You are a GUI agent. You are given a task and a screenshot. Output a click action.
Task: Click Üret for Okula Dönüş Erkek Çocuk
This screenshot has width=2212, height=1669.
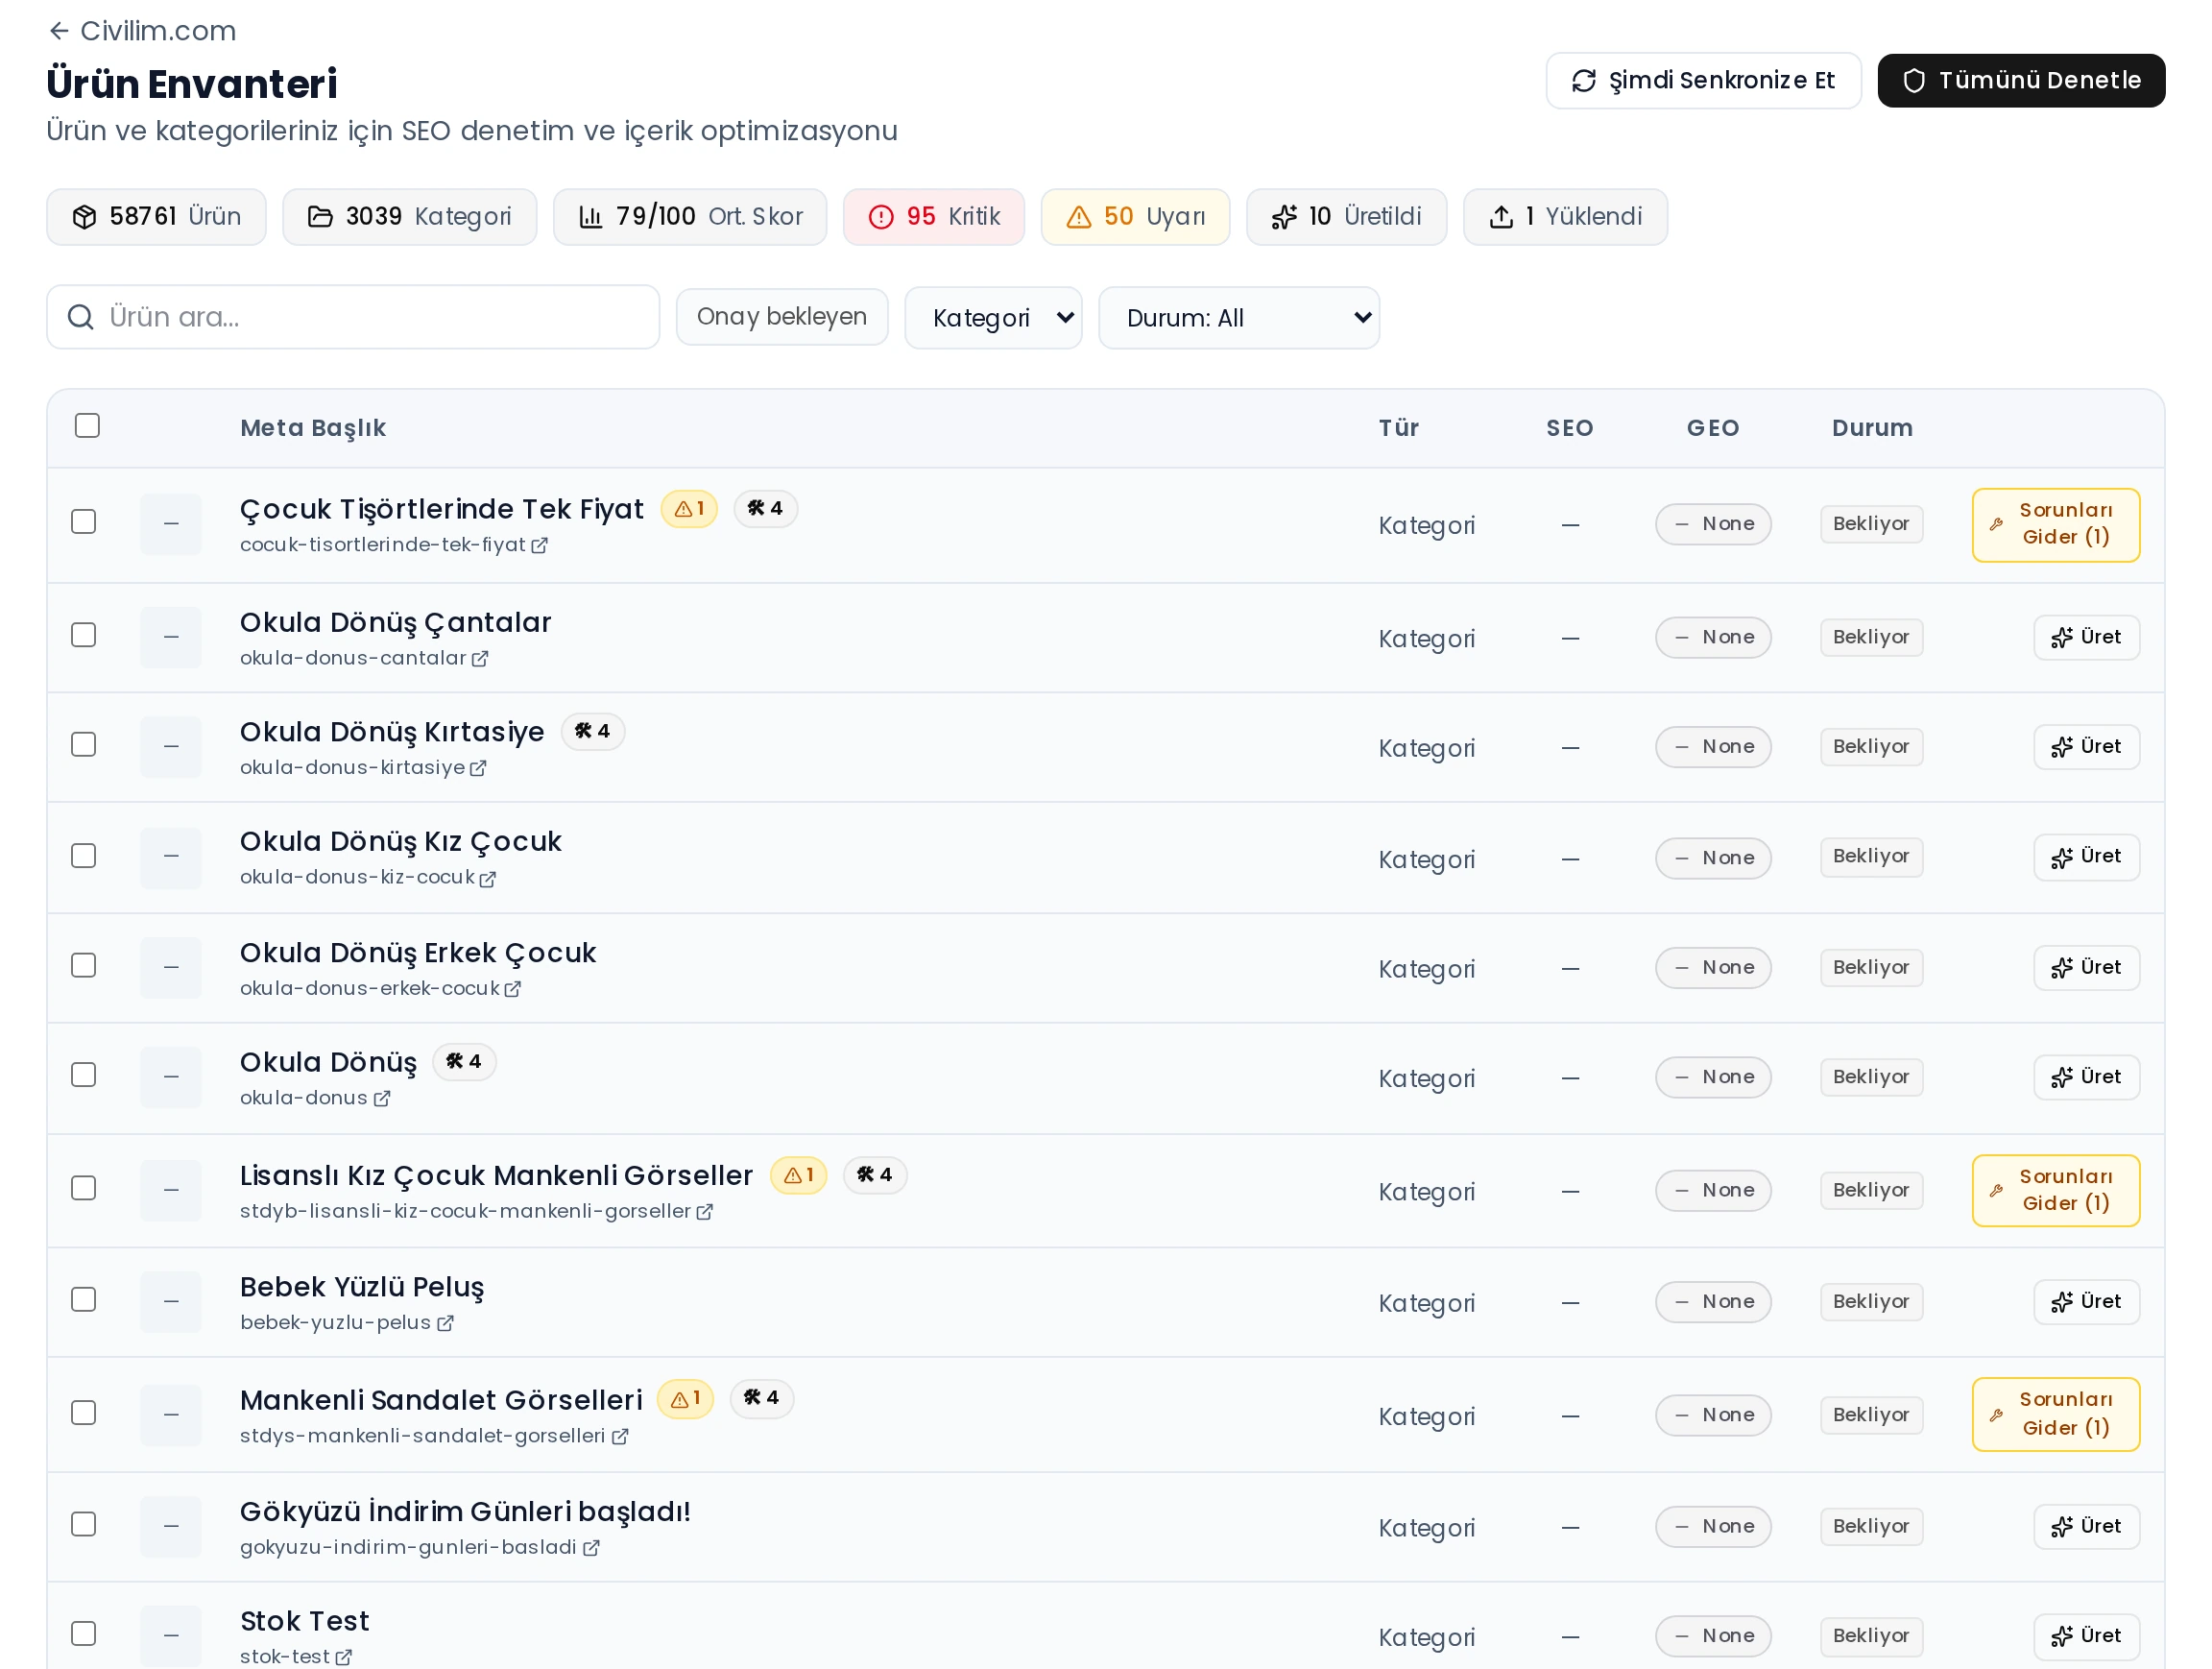pyautogui.click(x=2086, y=968)
